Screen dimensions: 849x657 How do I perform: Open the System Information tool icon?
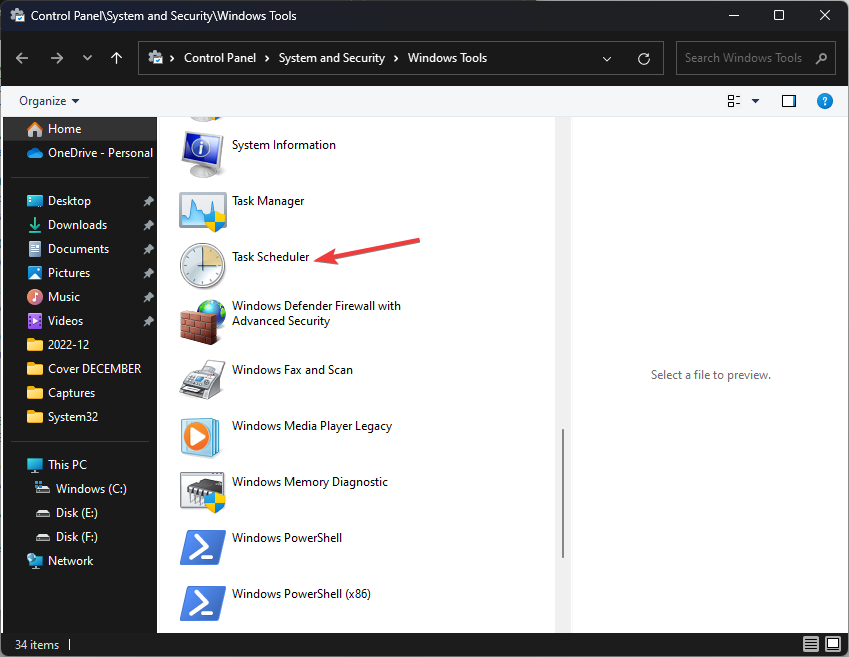click(x=203, y=154)
